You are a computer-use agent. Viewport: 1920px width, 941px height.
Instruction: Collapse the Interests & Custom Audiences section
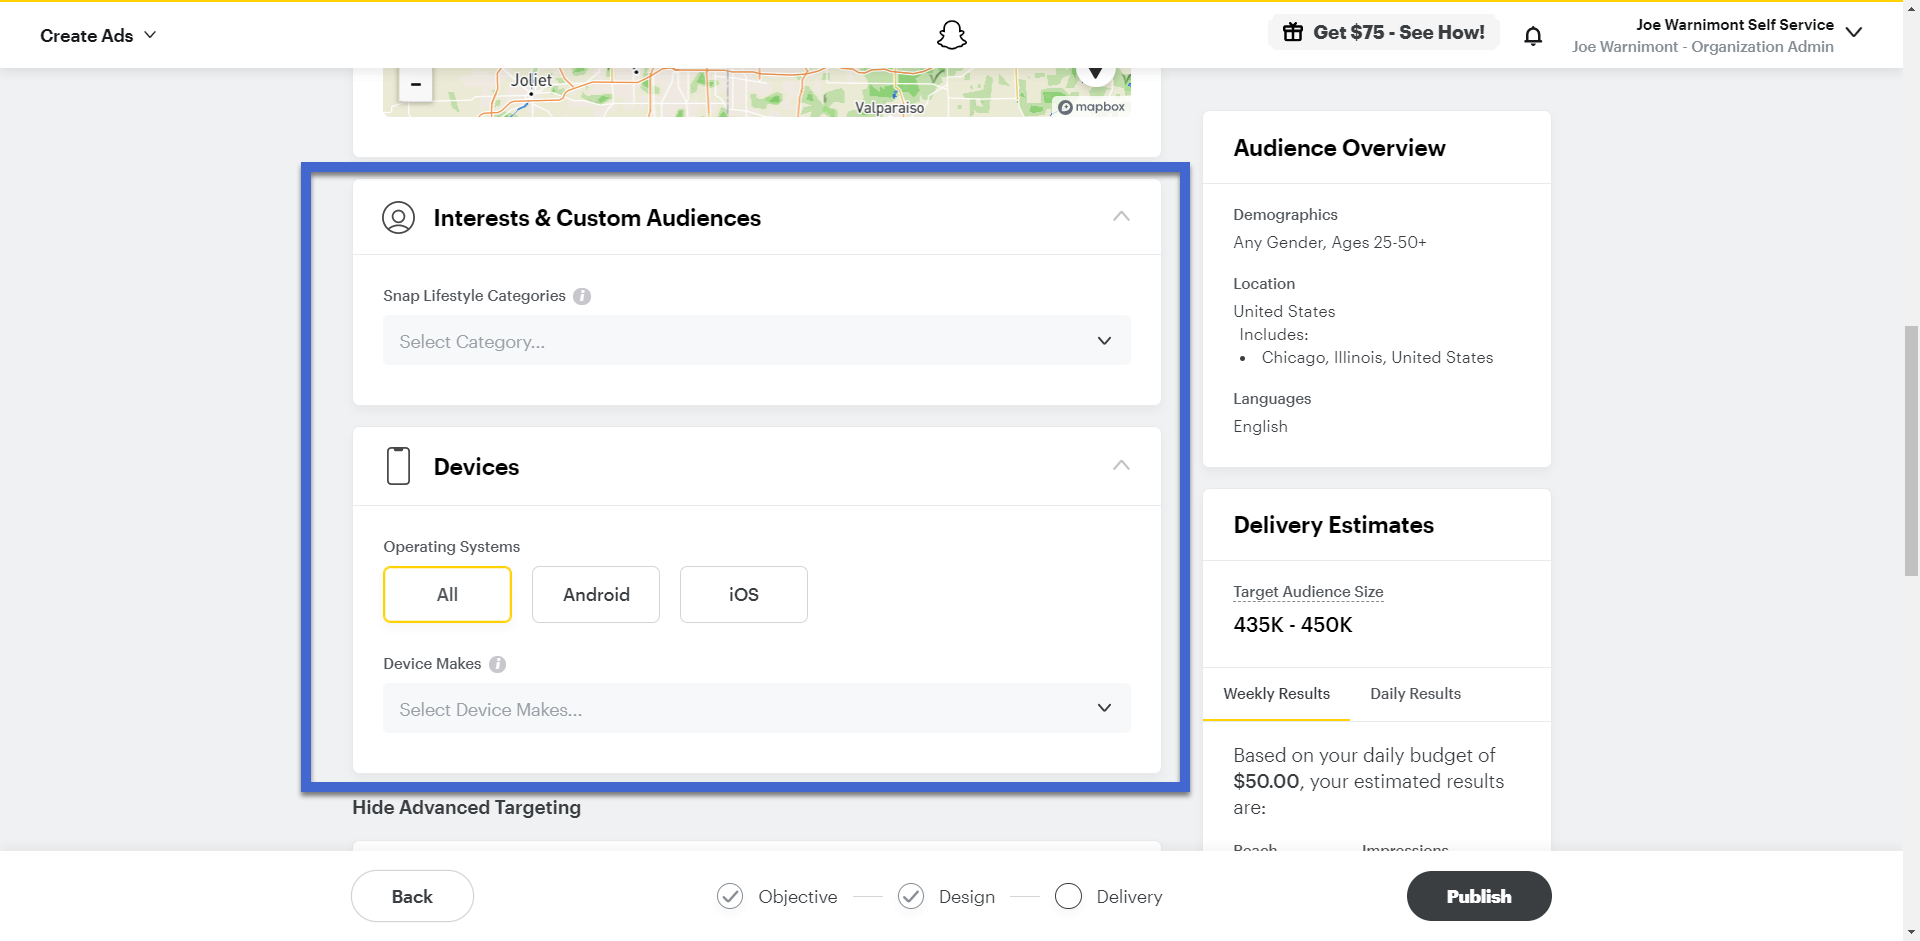pos(1121,216)
